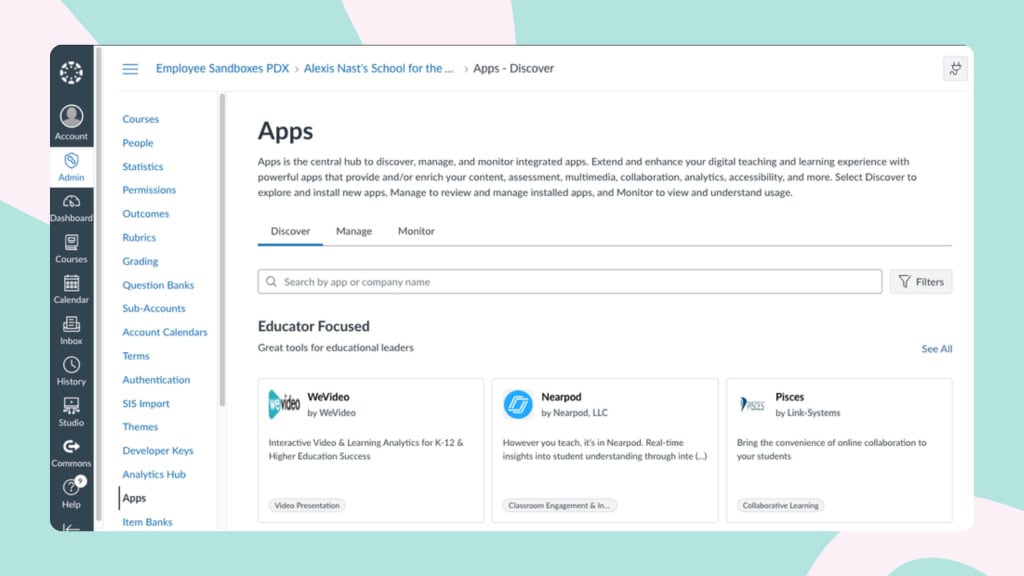Viewport: 1024px width, 576px height.
Task: Click the Canvas logo at the top of sidebar
Action: point(71,71)
